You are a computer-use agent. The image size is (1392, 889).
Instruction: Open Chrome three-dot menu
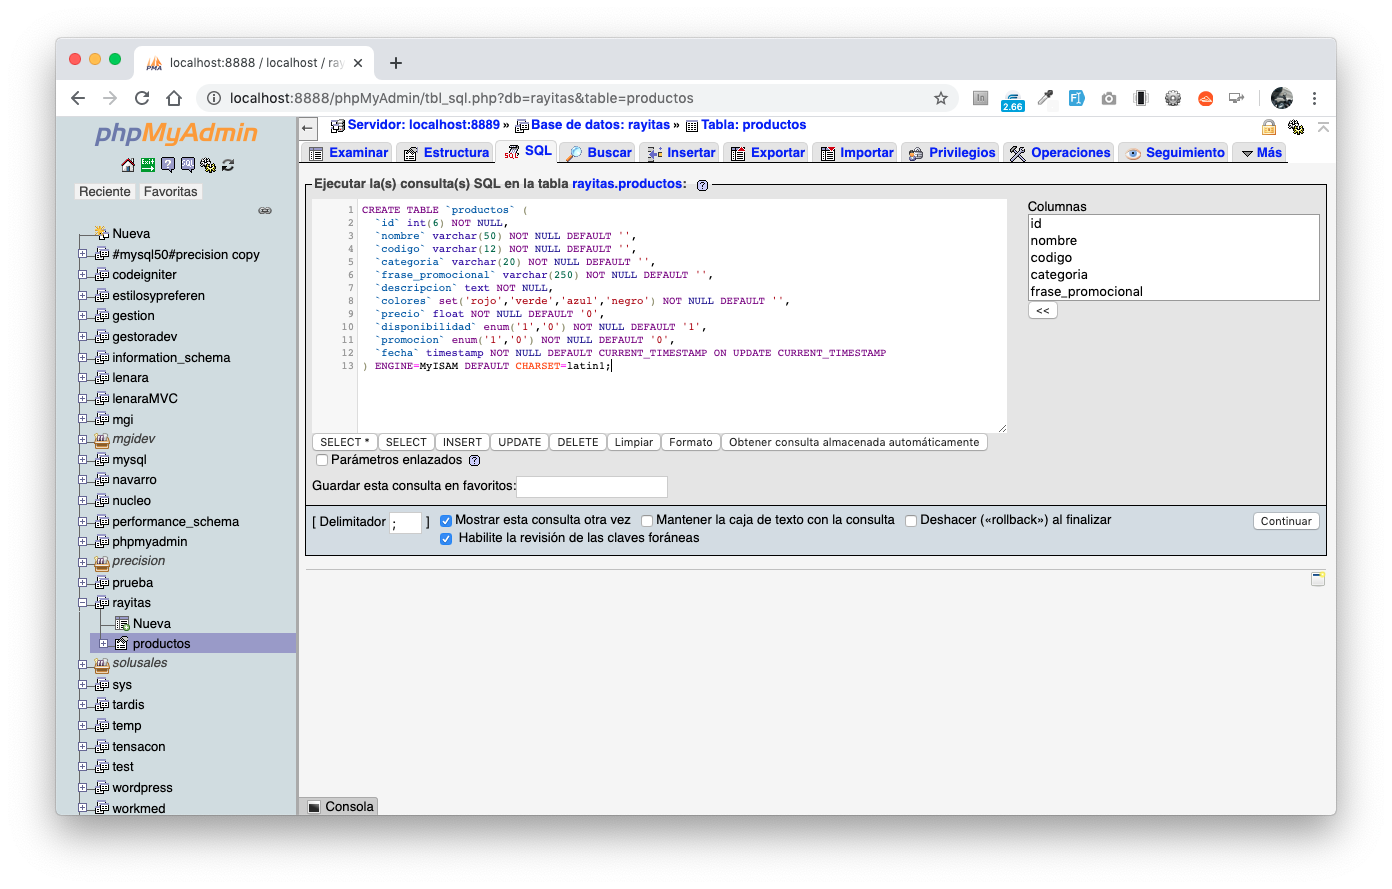pyautogui.click(x=1314, y=98)
